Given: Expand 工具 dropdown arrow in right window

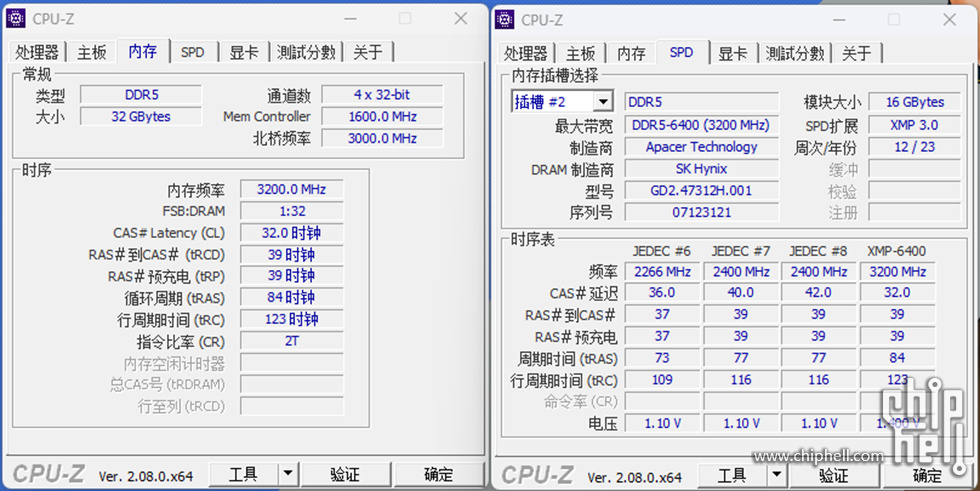Looking at the screenshot, I should point(777,477).
